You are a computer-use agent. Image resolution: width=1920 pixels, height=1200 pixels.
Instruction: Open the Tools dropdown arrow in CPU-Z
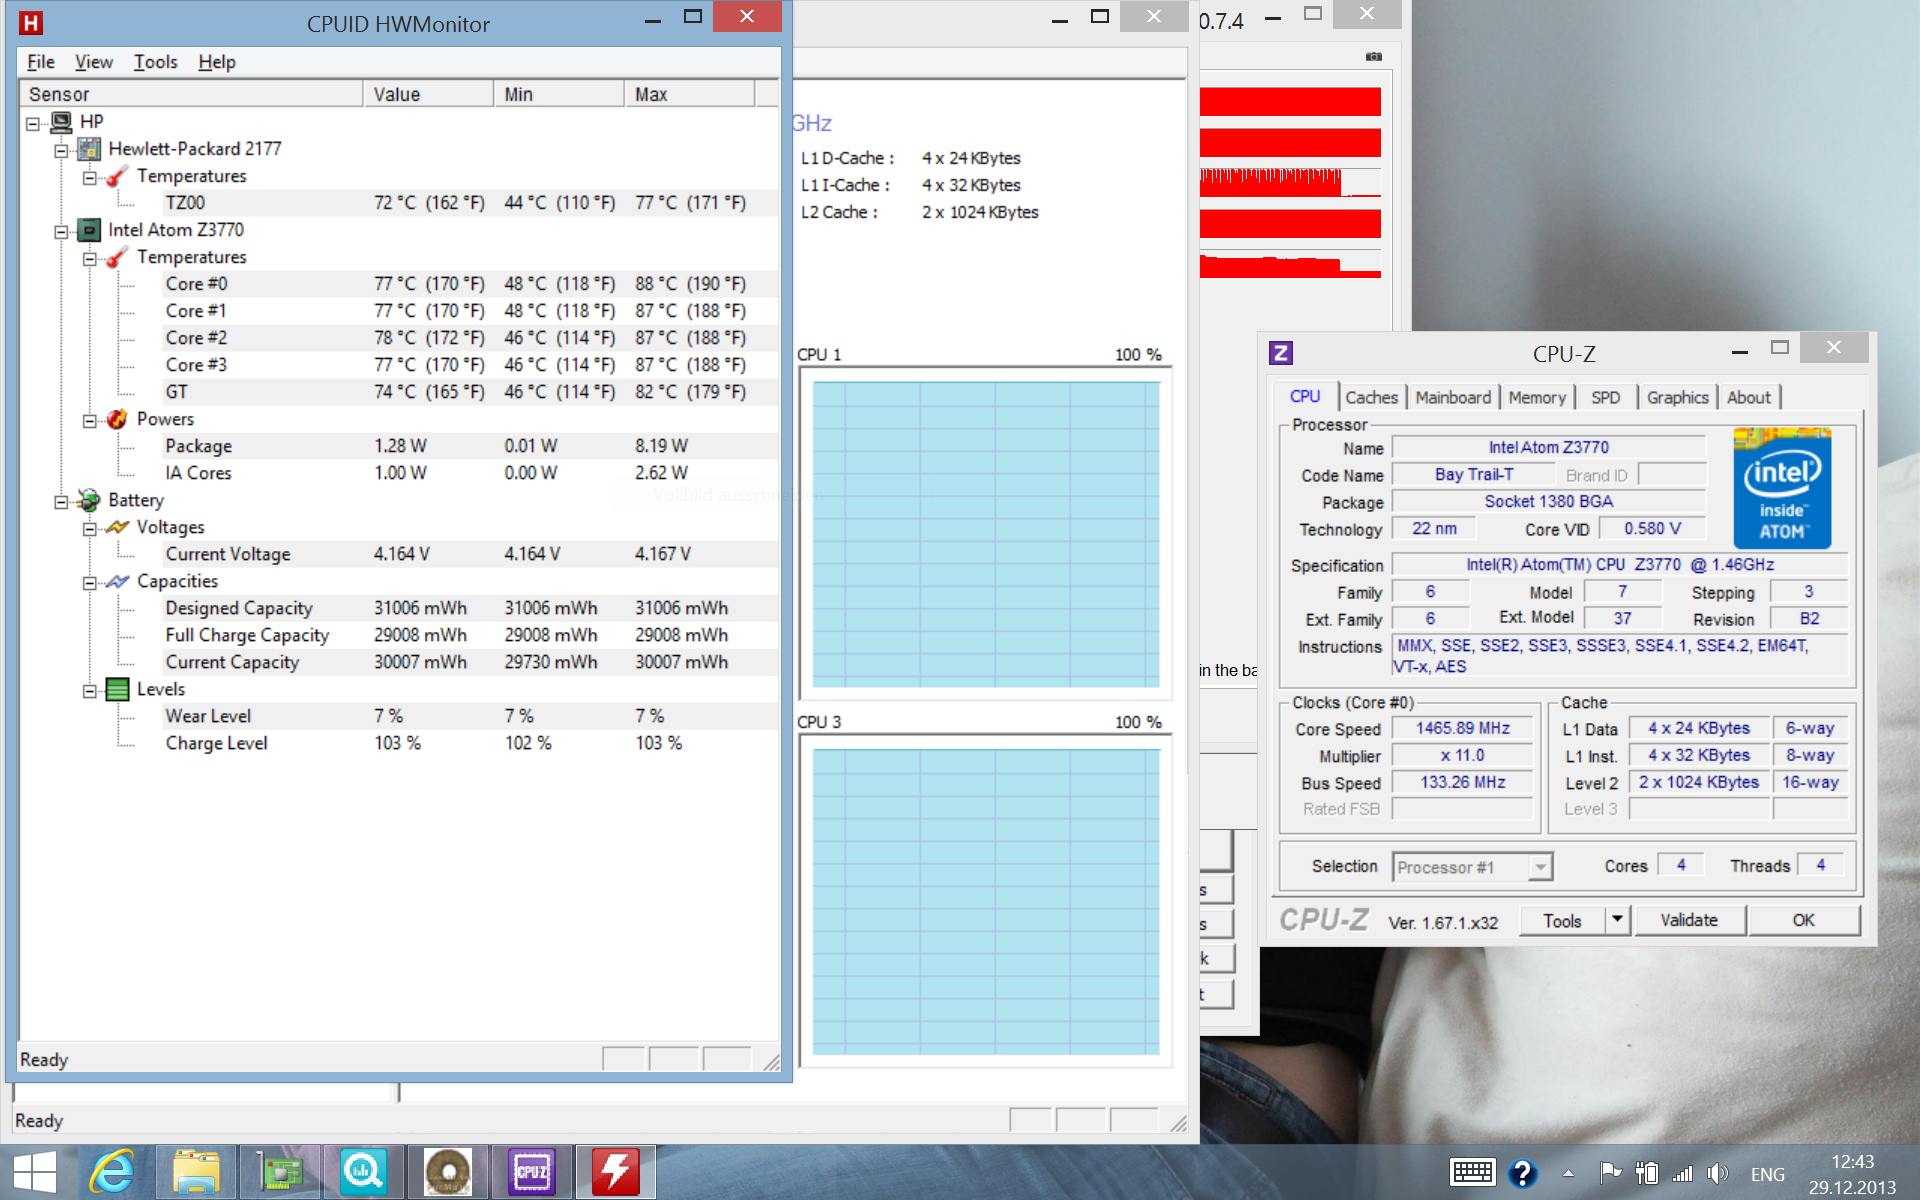pos(1617,920)
